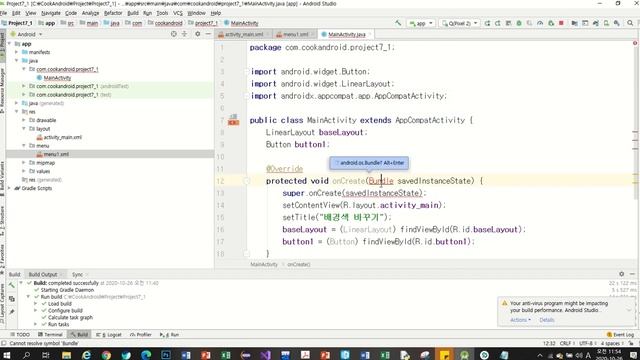This screenshot has width=640, height=360.
Task: Open Search Everywhere magnifier icon
Action: tap(630, 23)
